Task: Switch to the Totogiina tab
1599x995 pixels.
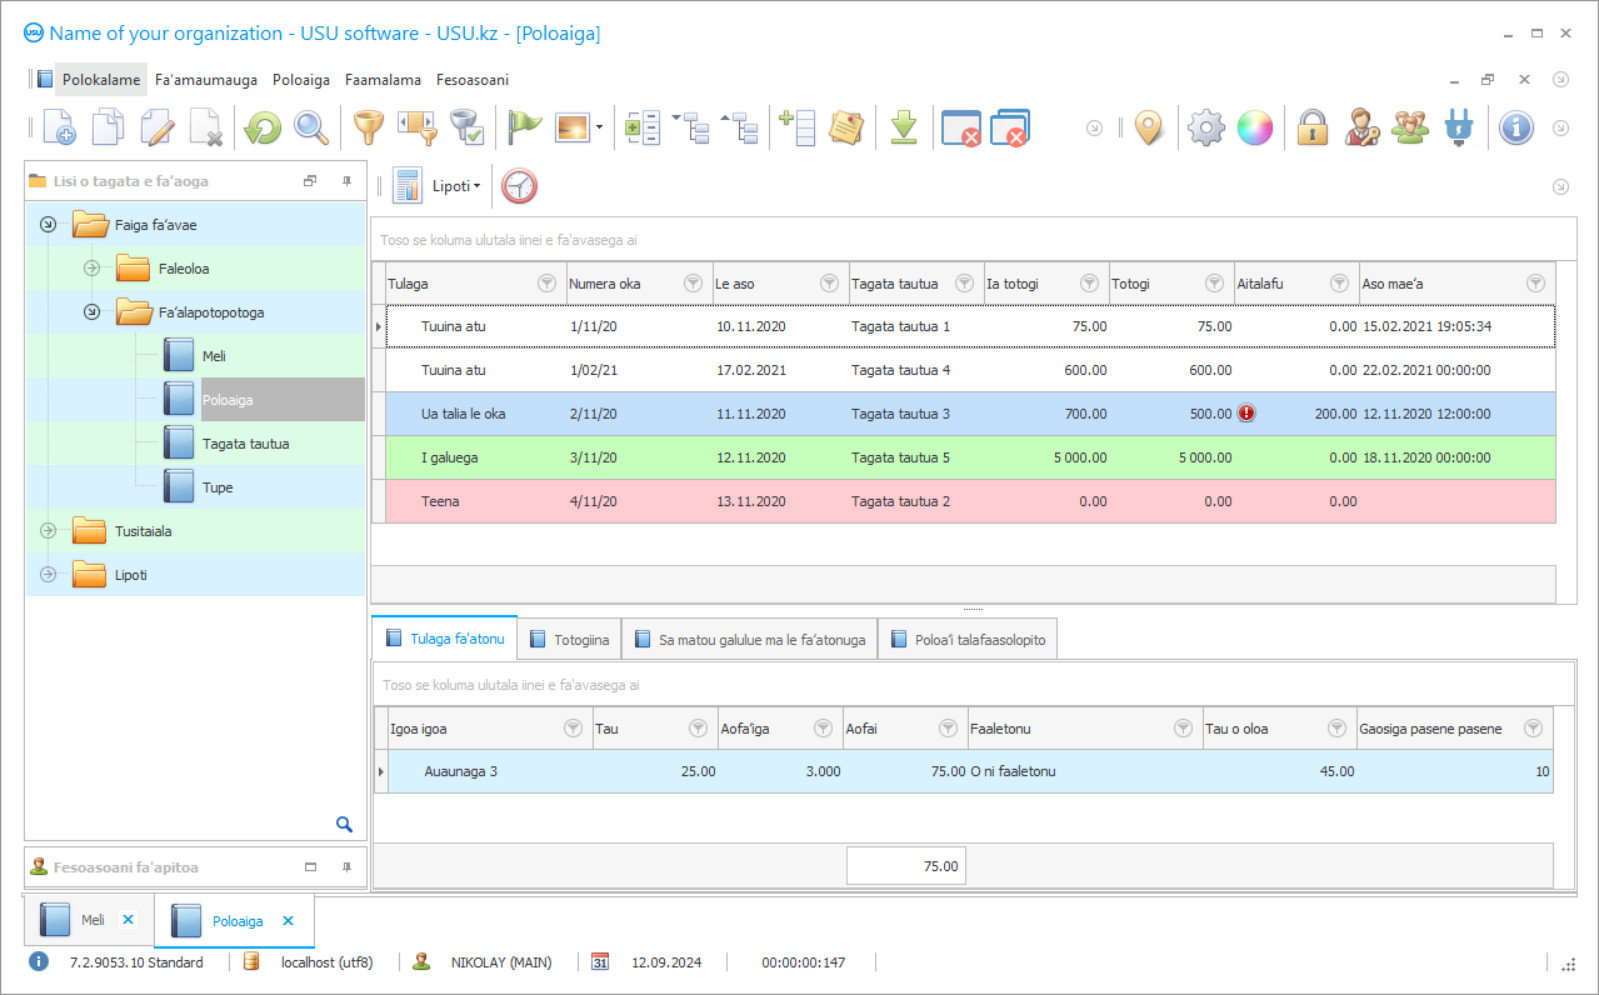Action: (569, 640)
